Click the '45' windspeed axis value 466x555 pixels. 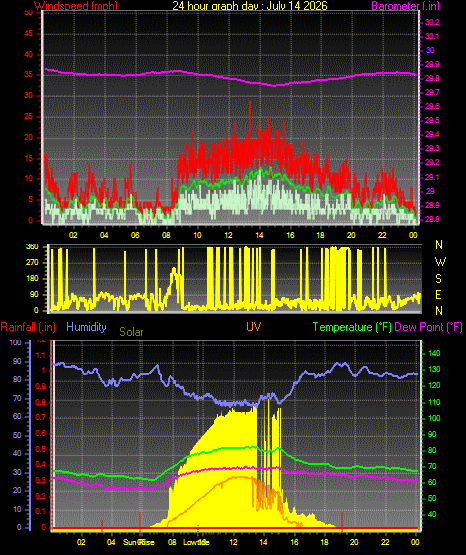(x=28, y=34)
